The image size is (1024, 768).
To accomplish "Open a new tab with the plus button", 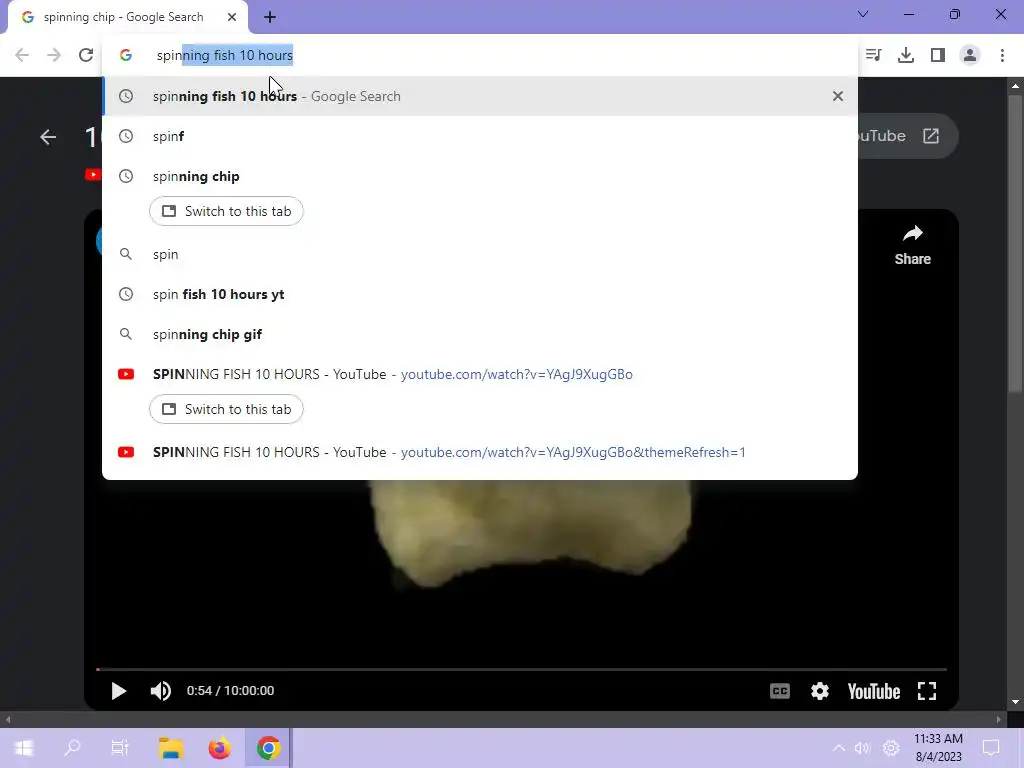I will 270,17.
